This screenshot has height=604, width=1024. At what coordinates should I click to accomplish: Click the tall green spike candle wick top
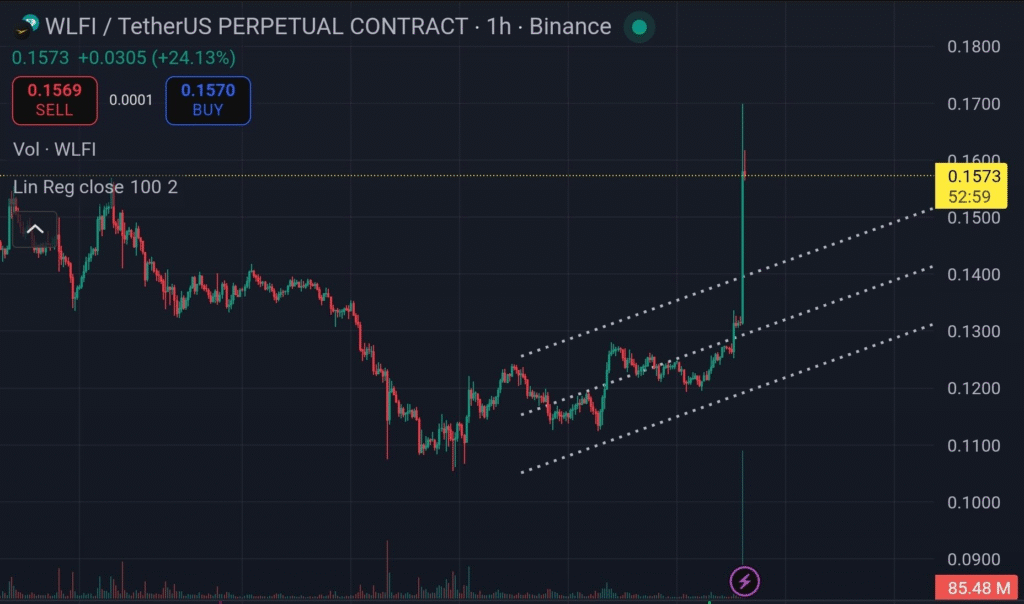tap(742, 106)
